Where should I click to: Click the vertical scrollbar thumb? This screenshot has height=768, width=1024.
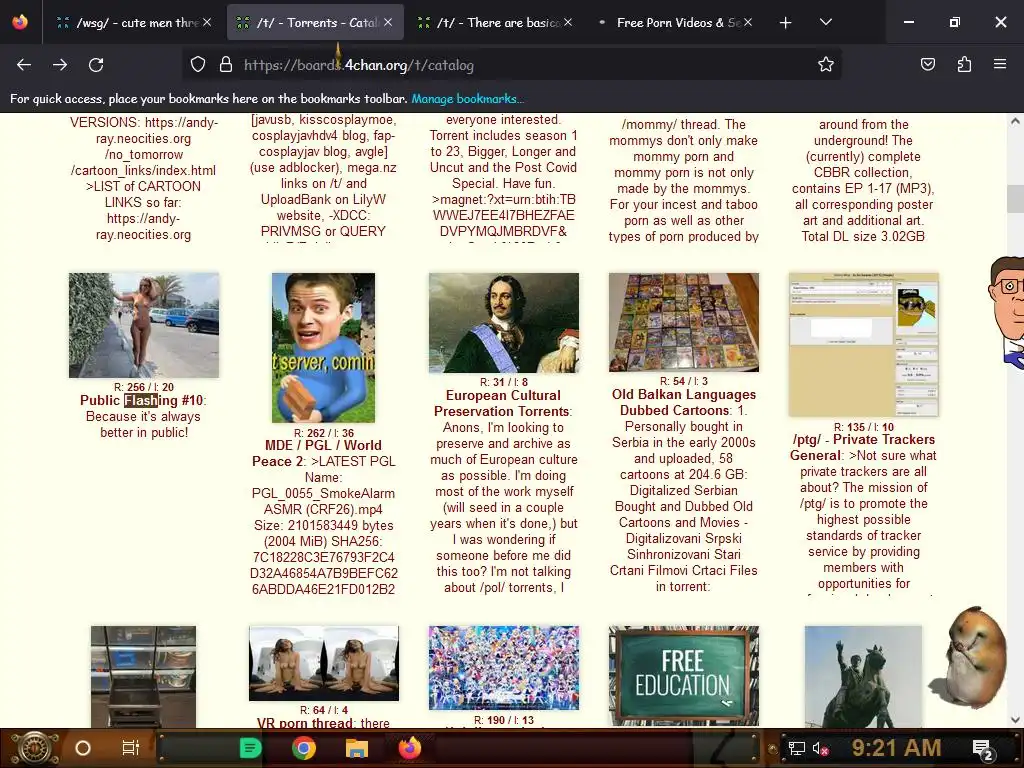[1015, 198]
